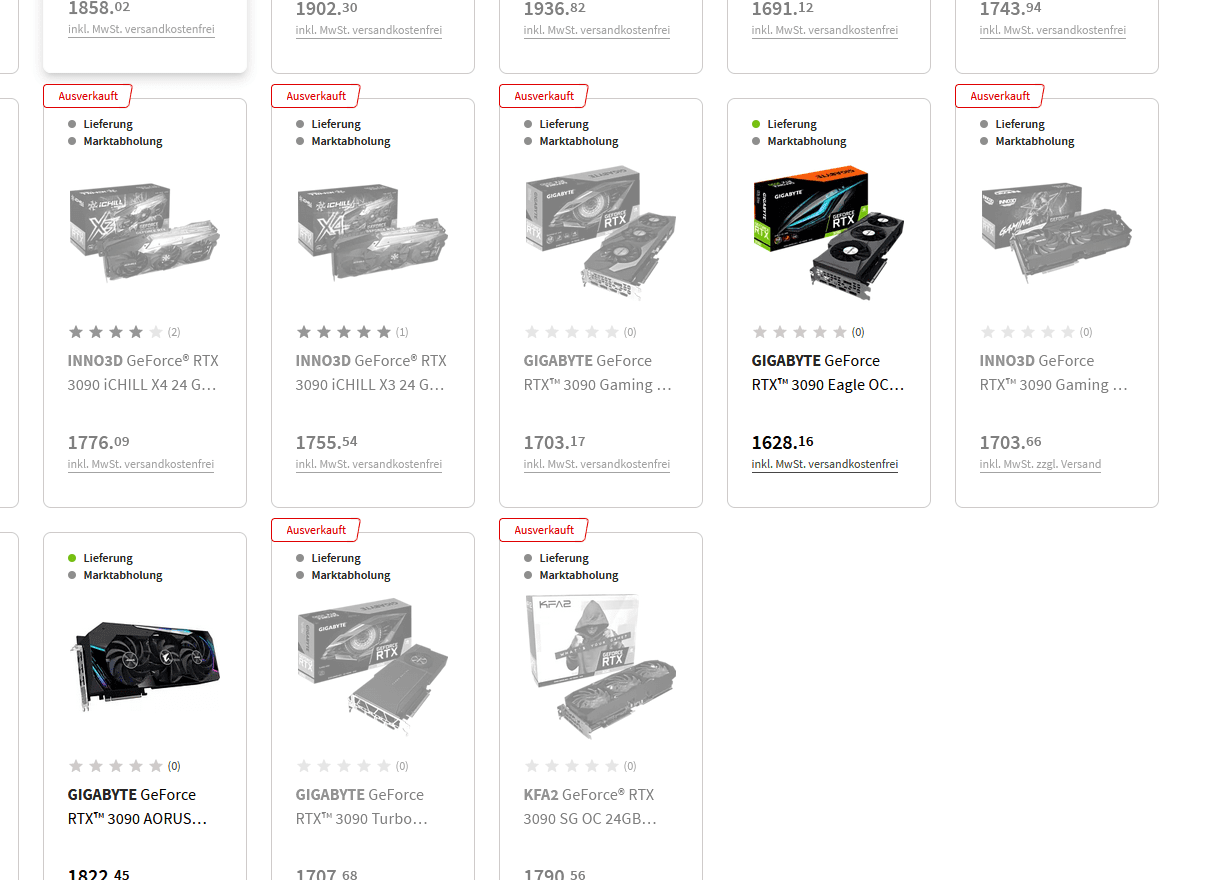Open GIGABYTE GeForce RTX 3090 AORUS title link

[x=139, y=806]
